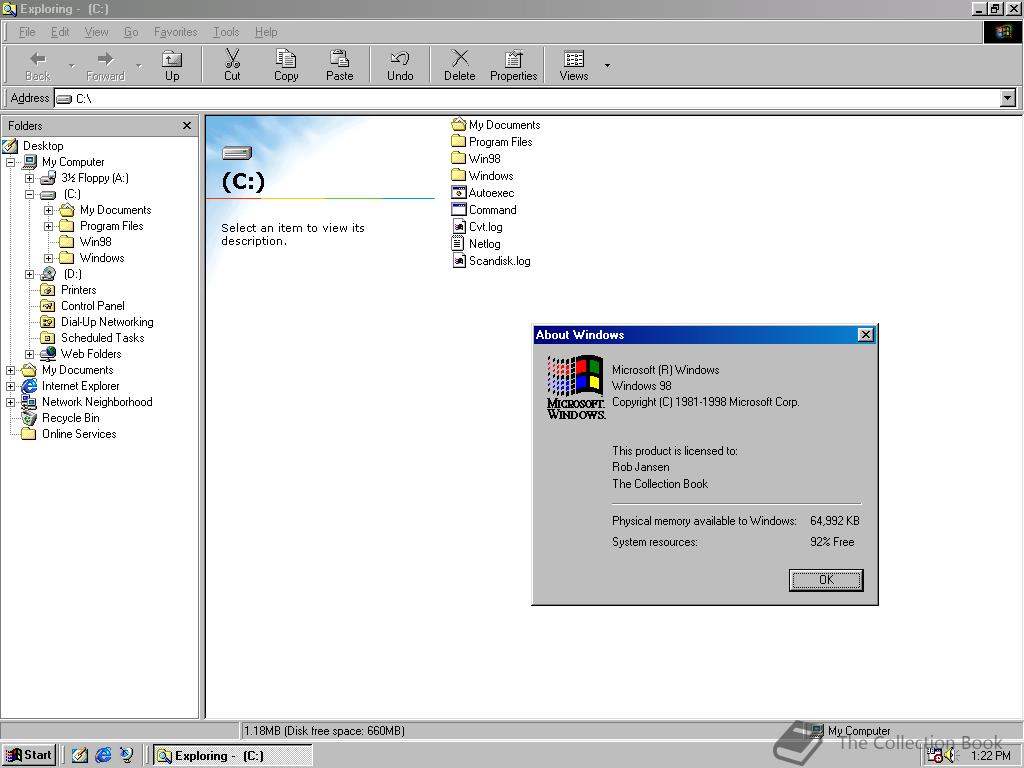Select the Scandisk.log file icon
The height and width of the screenshot is (768, 1024).
pyautogui.click(x=458, y=261)
